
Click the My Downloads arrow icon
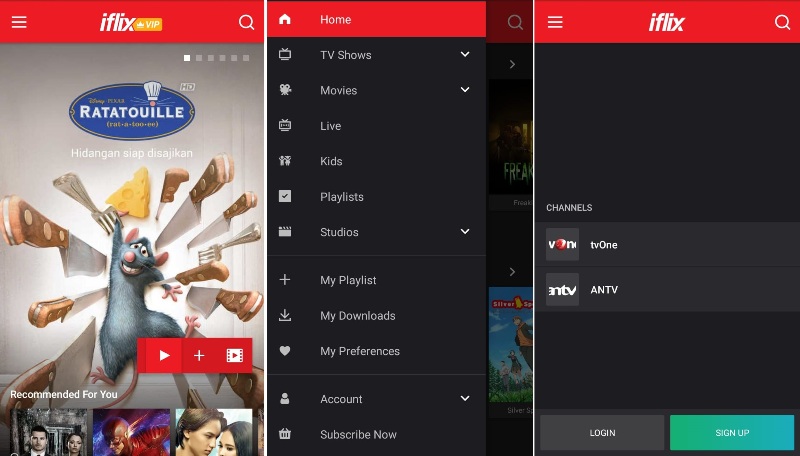pos(285,315)
